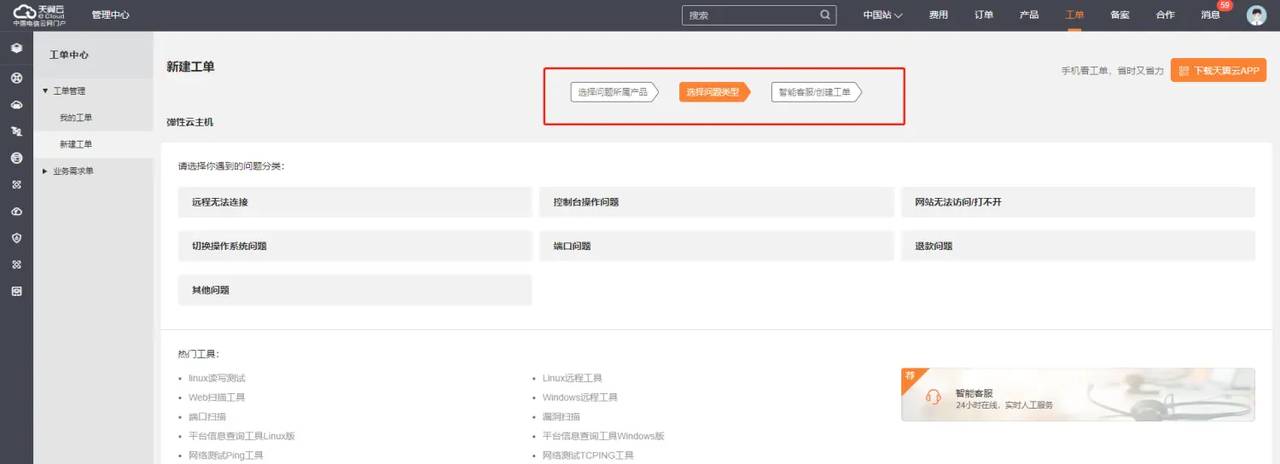Choose 退款问题 category
The image size is (1280, 464).
[x=1078, y=246]
